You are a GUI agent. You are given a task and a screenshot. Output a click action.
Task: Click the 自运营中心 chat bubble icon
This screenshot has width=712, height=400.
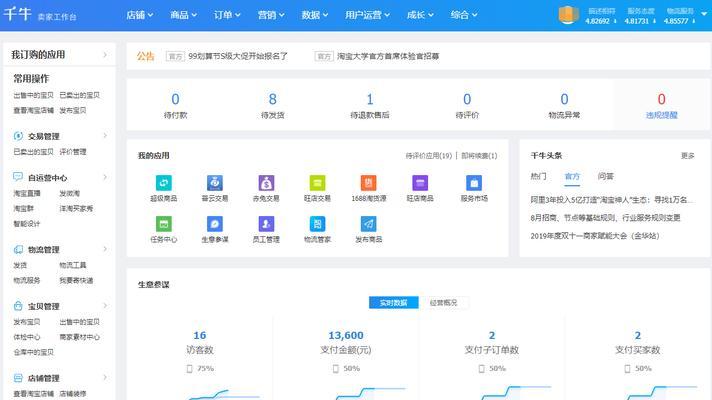(x=18, y=177)
